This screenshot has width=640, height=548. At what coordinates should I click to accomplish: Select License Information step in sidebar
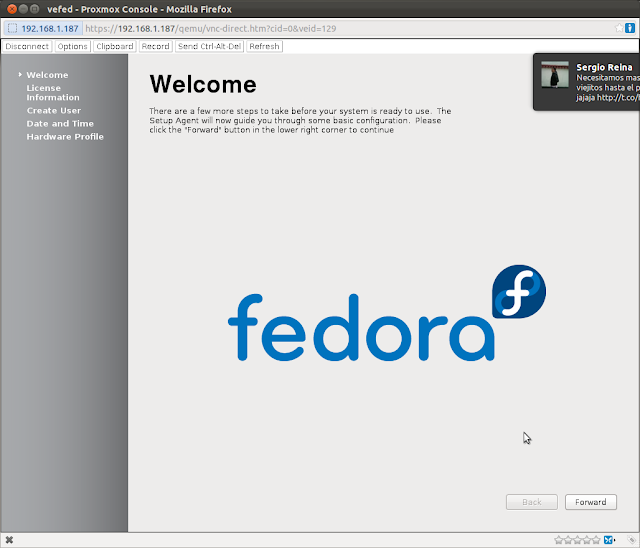point(53,93)
